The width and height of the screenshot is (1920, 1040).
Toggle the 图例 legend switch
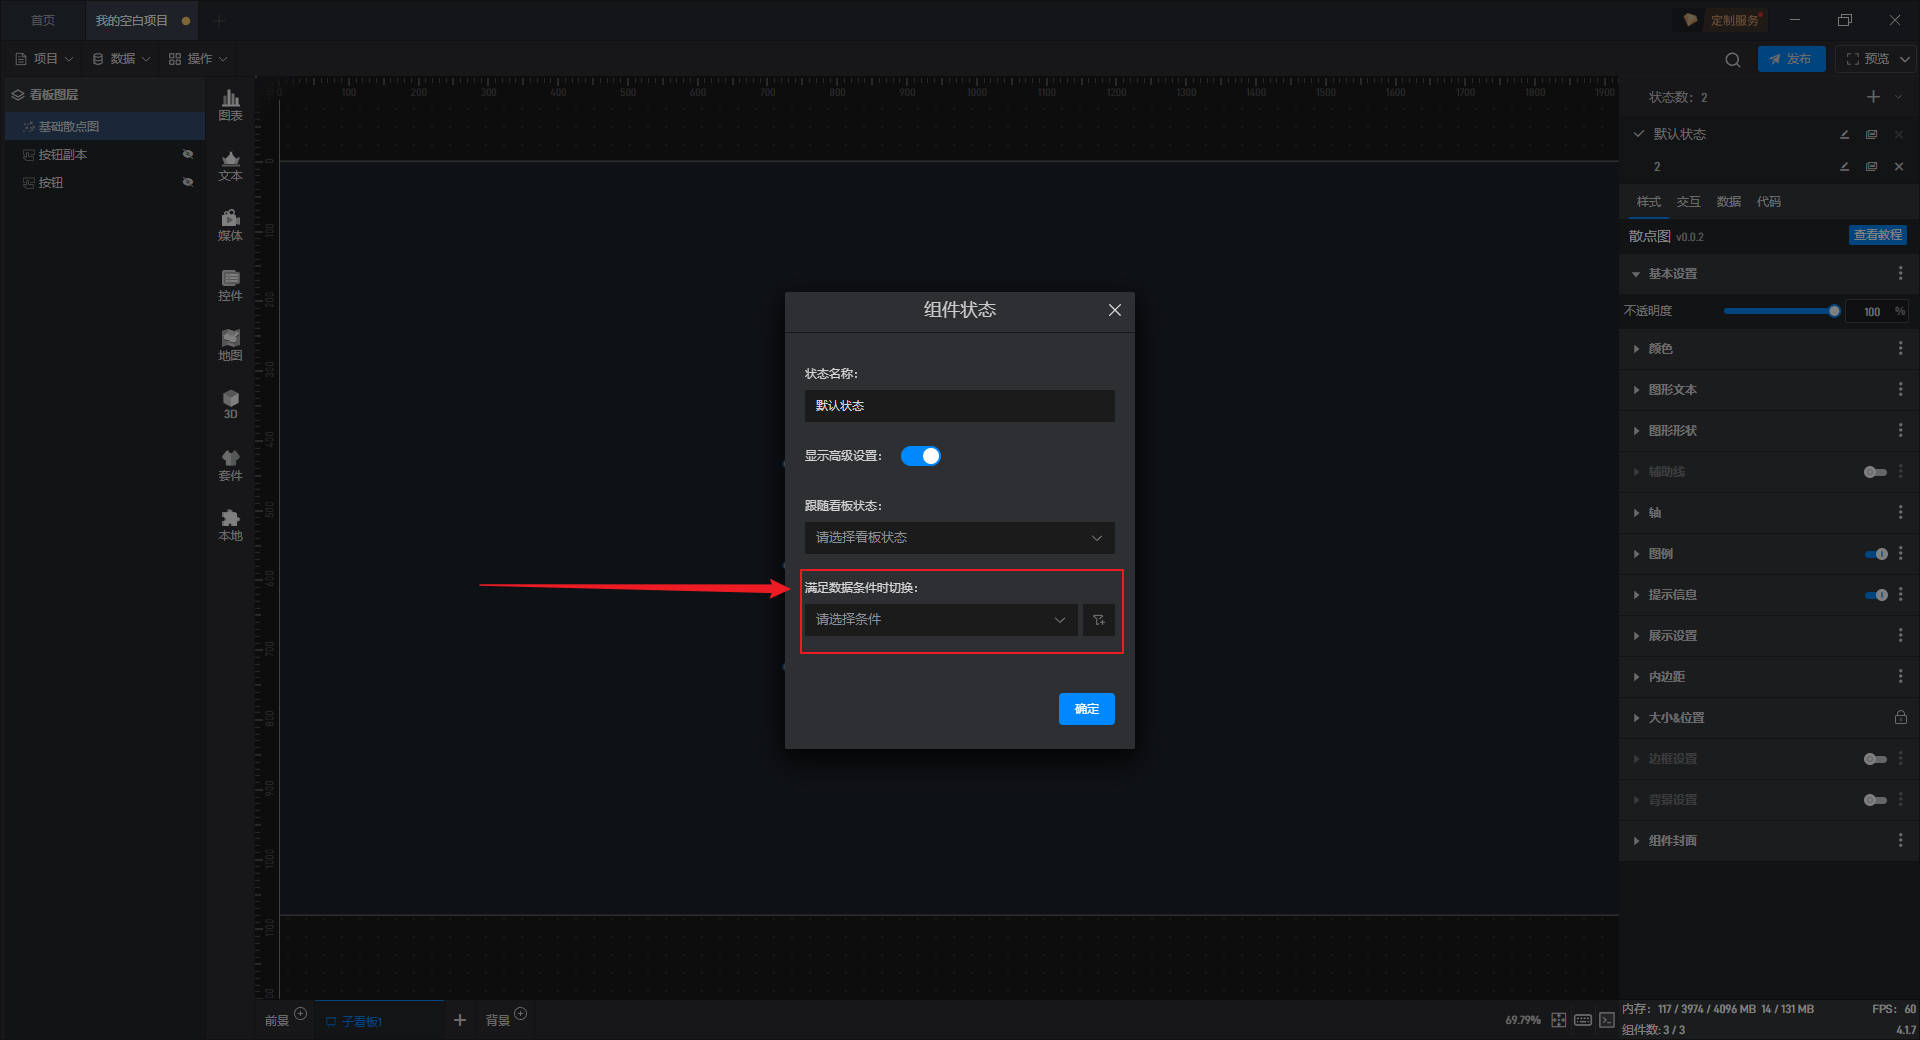[x=1875, y=554]
